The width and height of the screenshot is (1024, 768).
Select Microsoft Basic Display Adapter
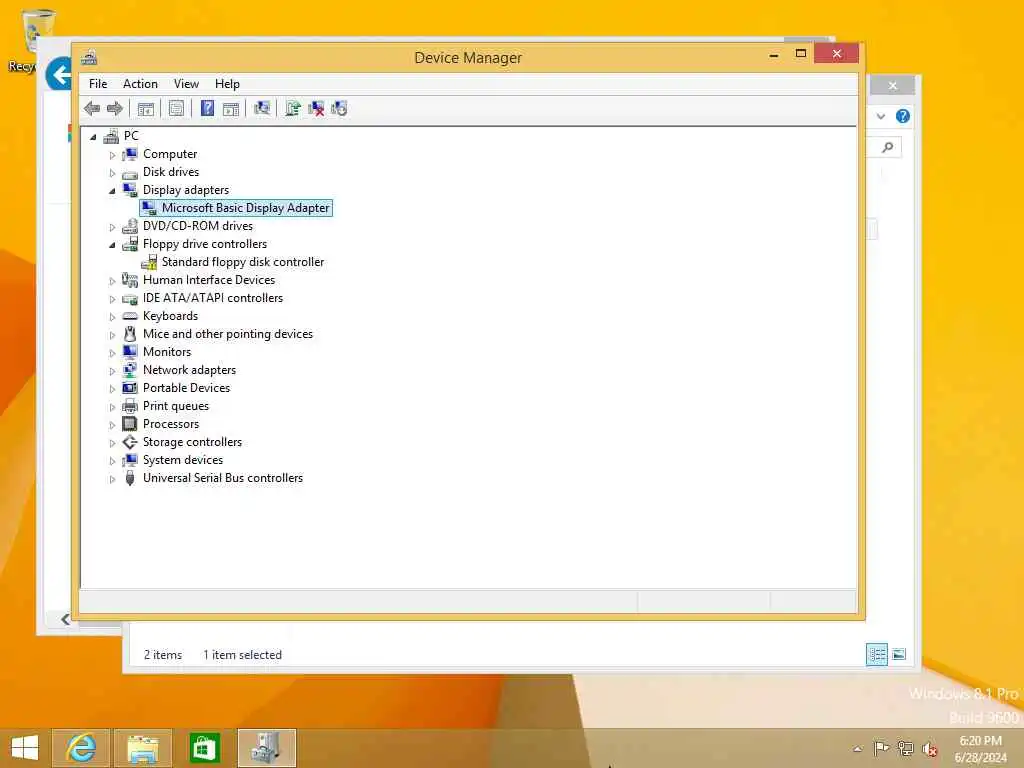click(246, 208)
